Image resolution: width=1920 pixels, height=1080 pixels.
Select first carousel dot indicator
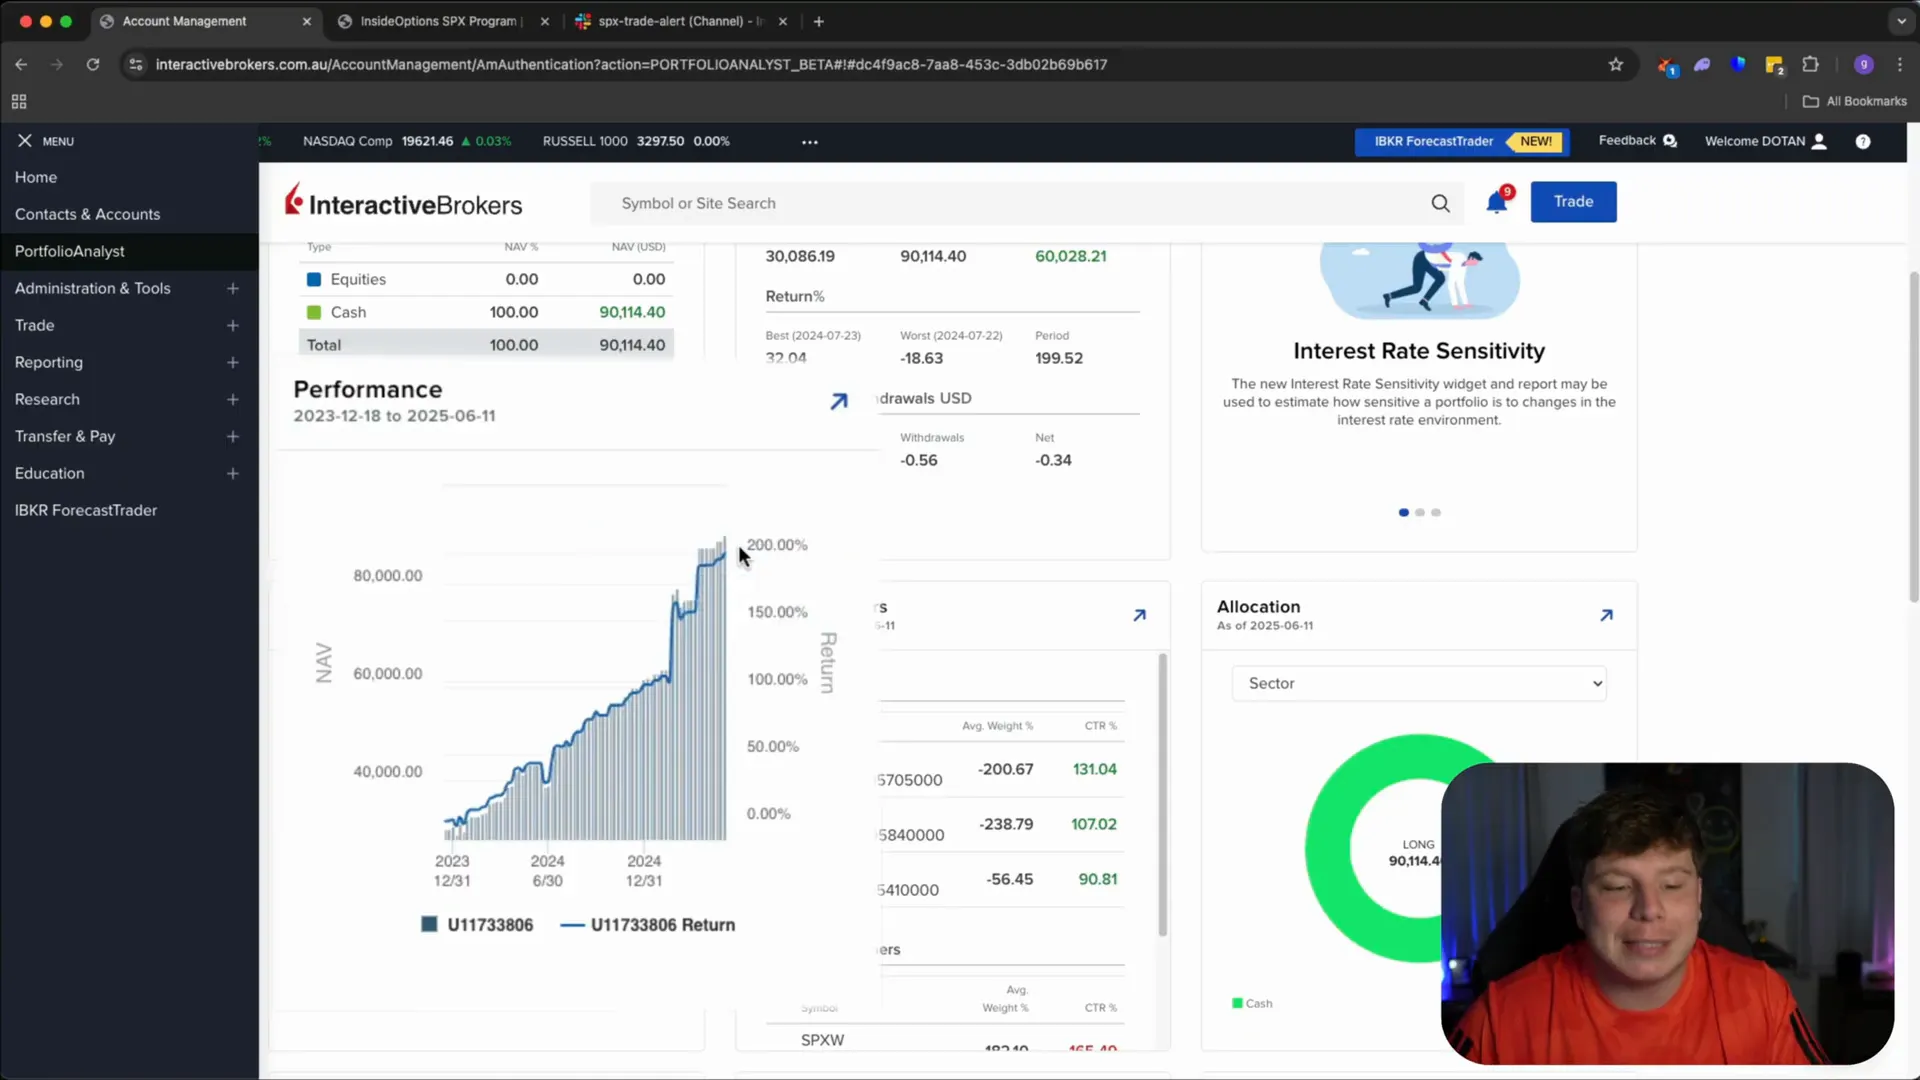[x=1403, y=512]
